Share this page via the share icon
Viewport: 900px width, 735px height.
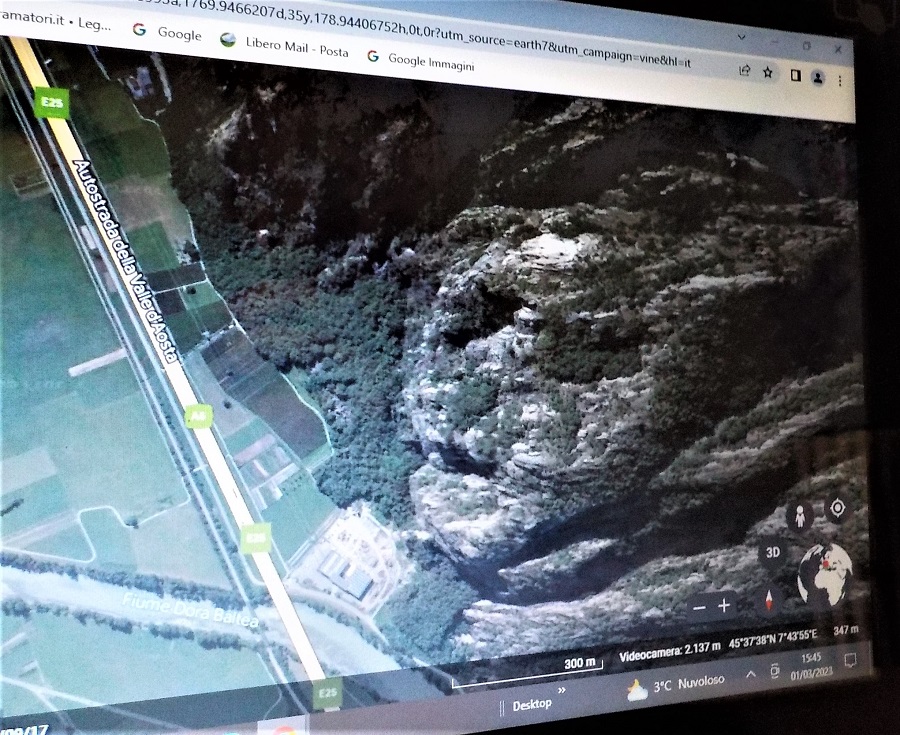(744, 70)
